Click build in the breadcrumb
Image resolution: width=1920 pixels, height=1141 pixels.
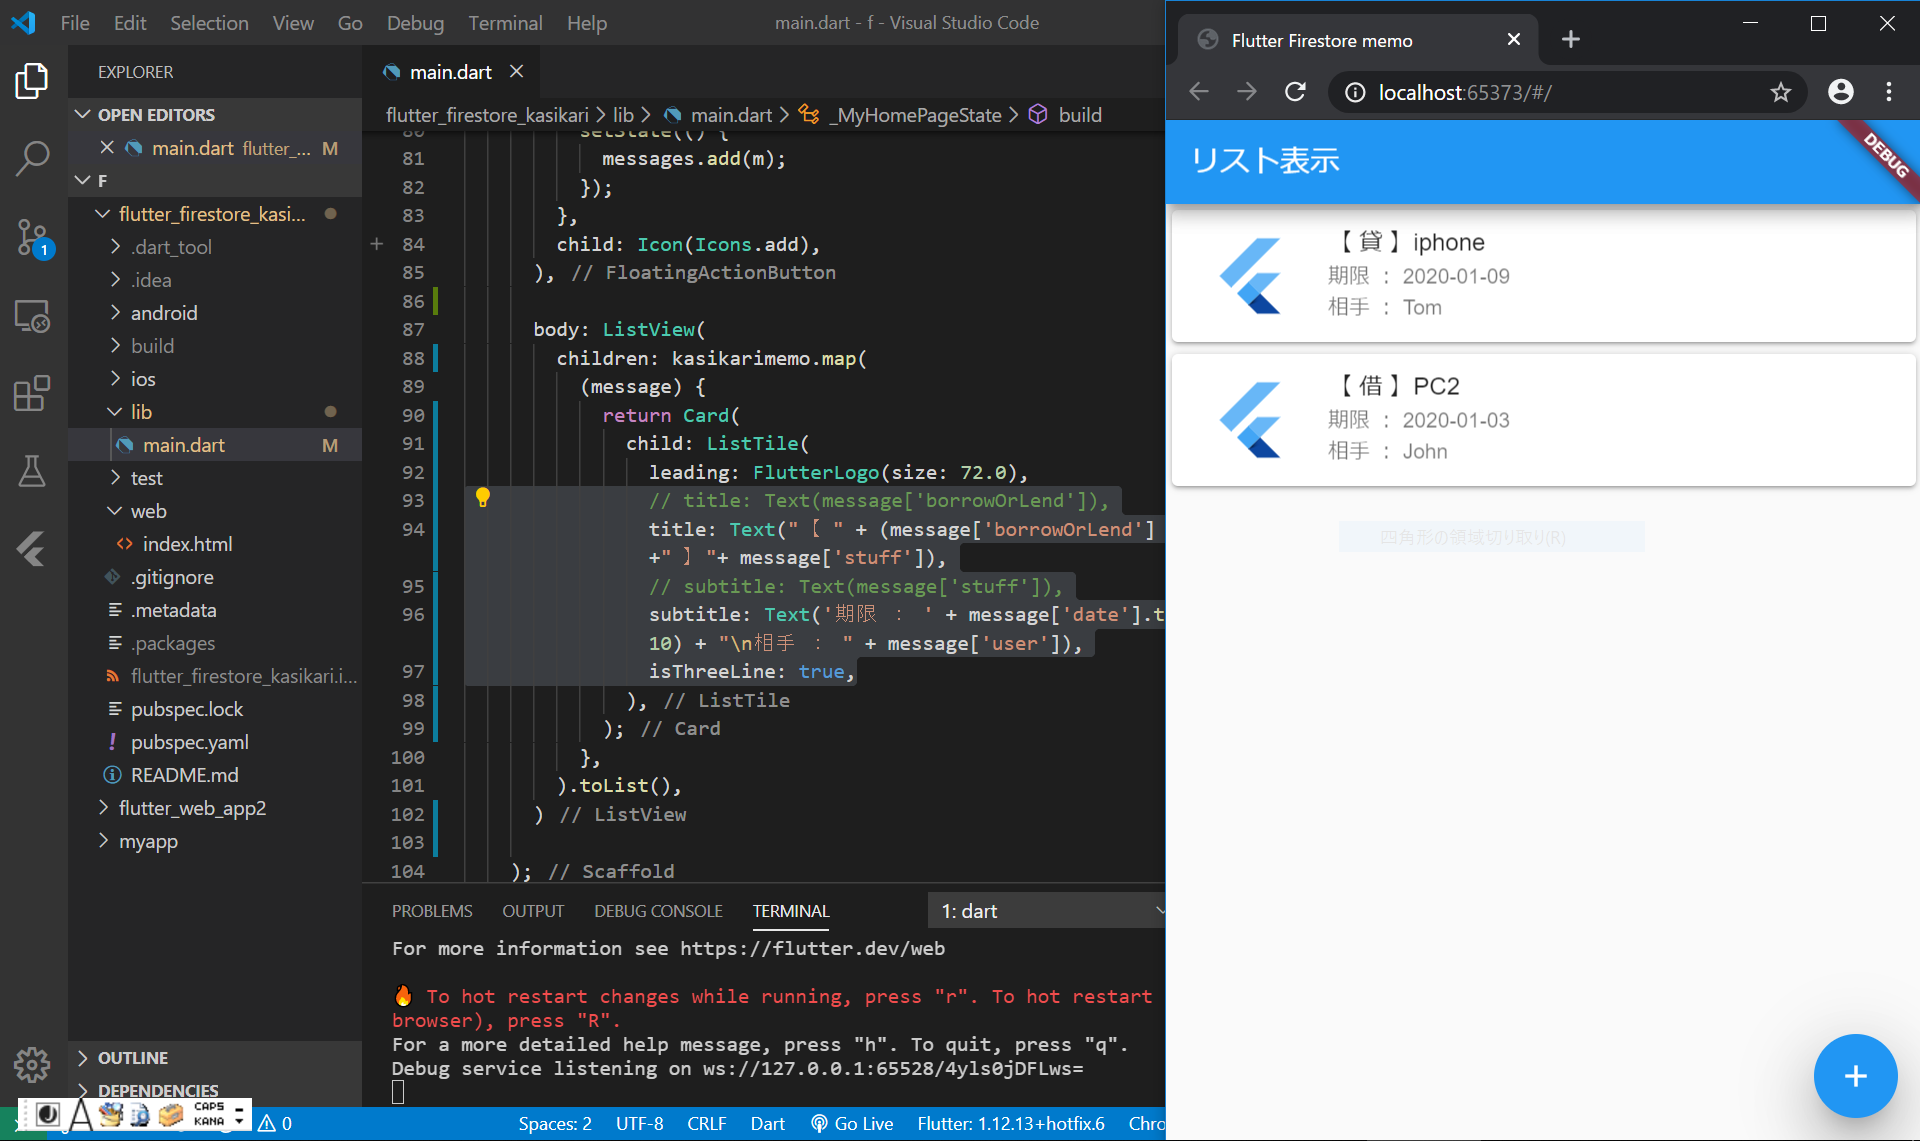click(x=1079, y=114)
